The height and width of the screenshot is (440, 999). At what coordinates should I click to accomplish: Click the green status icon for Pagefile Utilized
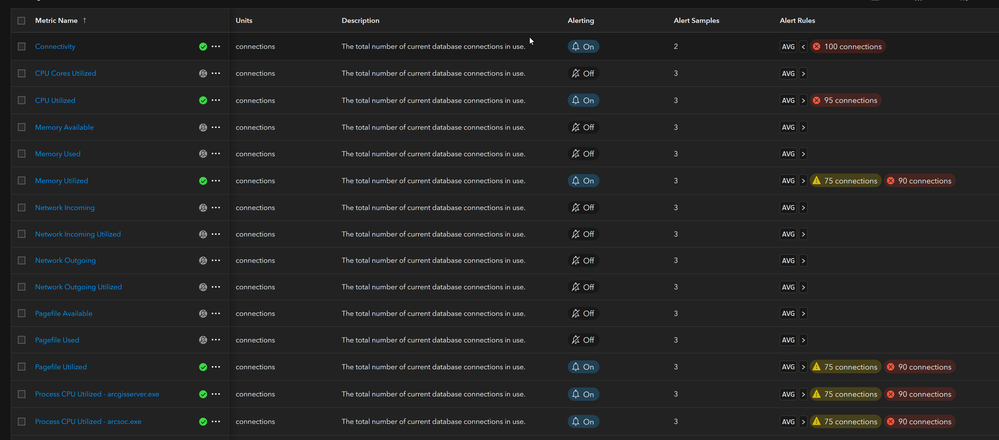click(x=203, y=367)
